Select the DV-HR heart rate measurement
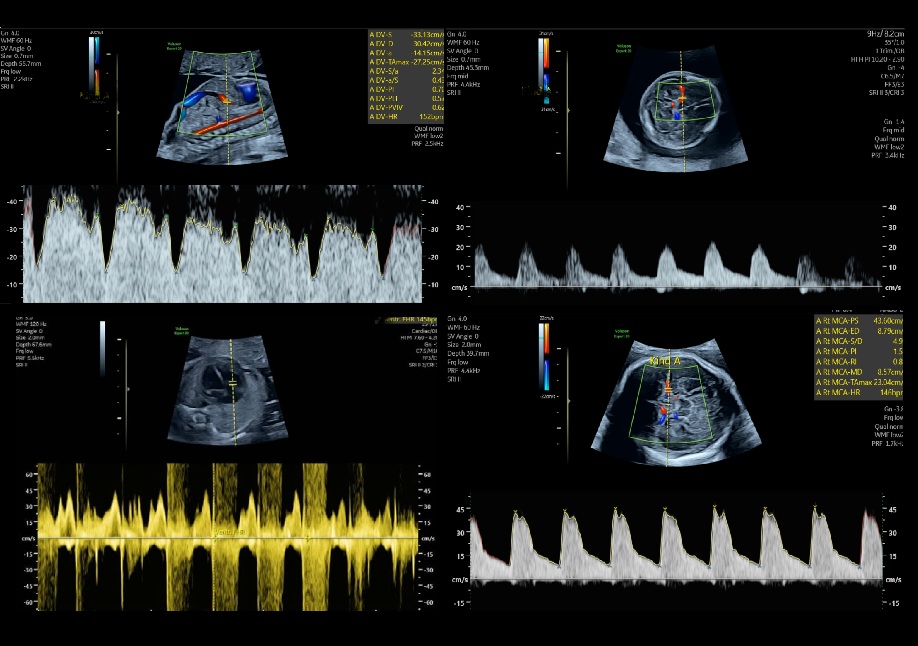This screenshot has height=646, width=918. click(404, 116)
